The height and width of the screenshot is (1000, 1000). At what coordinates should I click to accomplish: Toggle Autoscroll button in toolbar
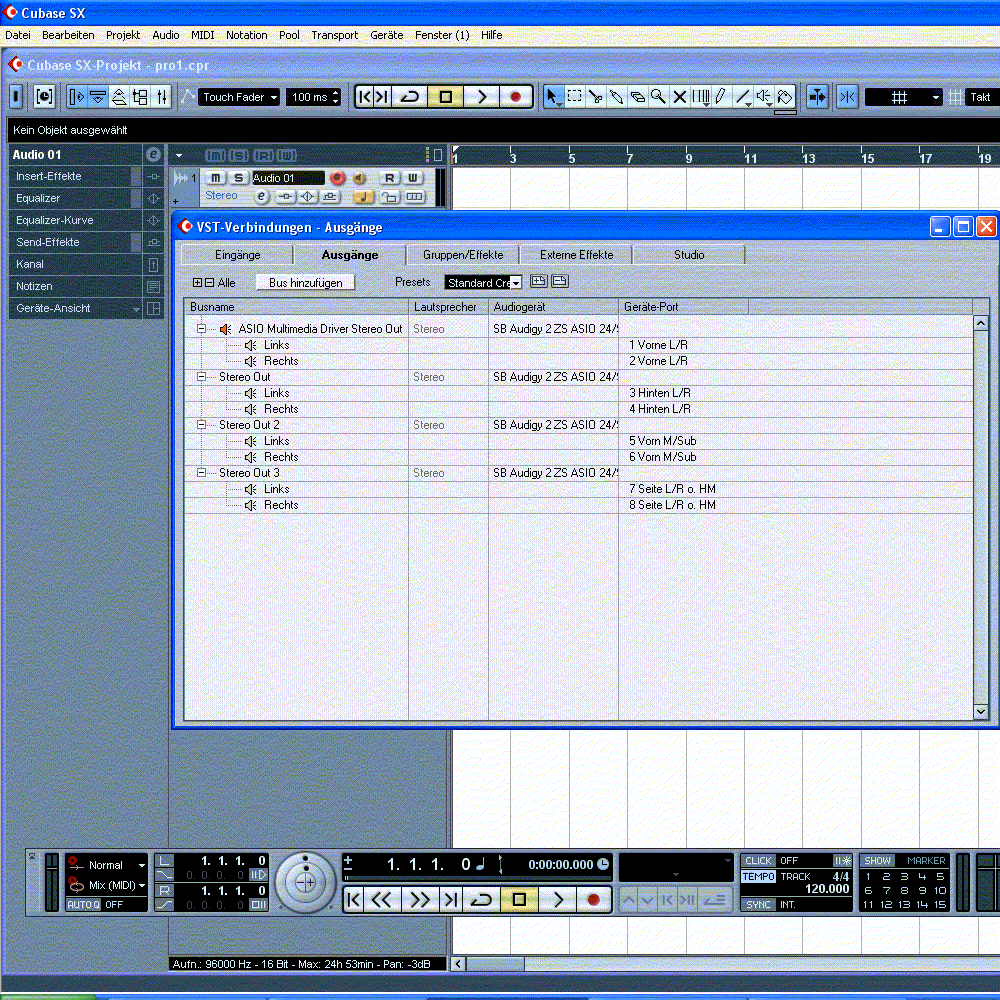click(817, 97)
